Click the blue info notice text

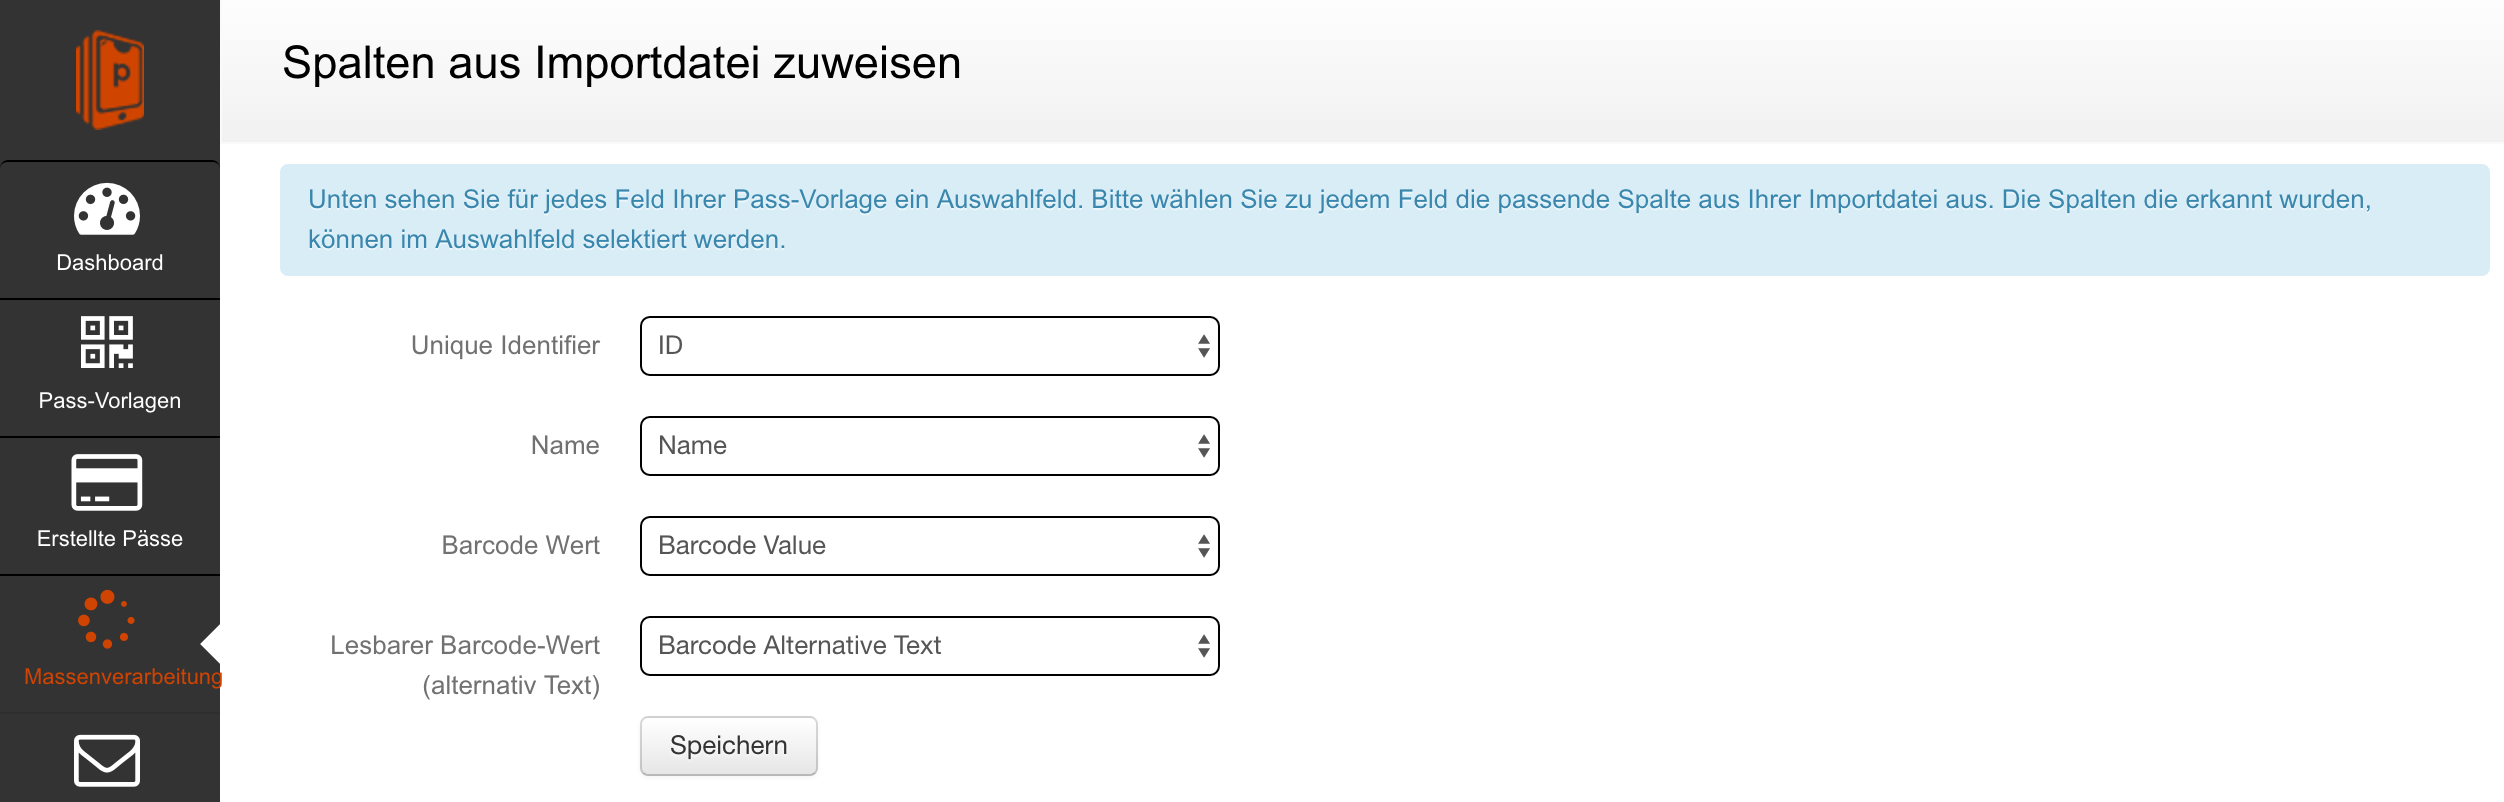(1340, 219)
